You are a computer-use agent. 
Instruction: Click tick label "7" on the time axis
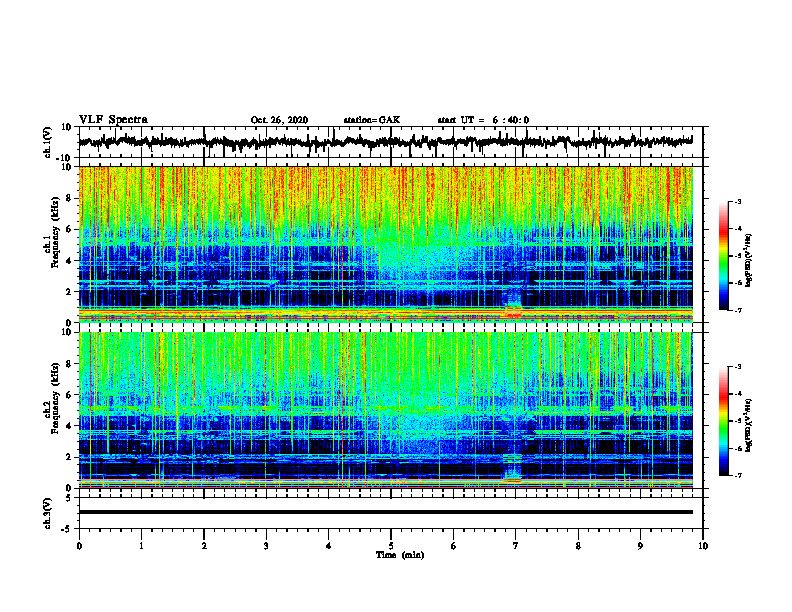pyautogui.click(x=516, y=546)
